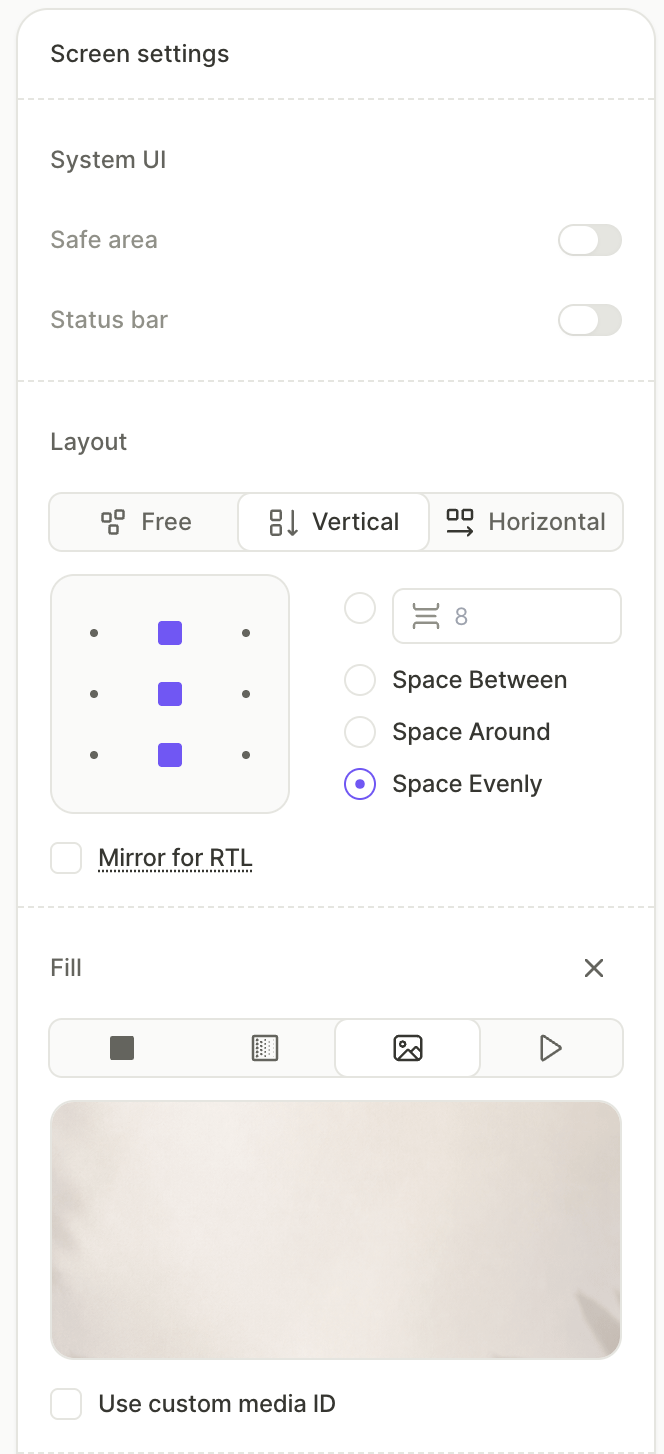Click the System UI section label
This screenshot has height=1454, width=664.
pos(108,160)
